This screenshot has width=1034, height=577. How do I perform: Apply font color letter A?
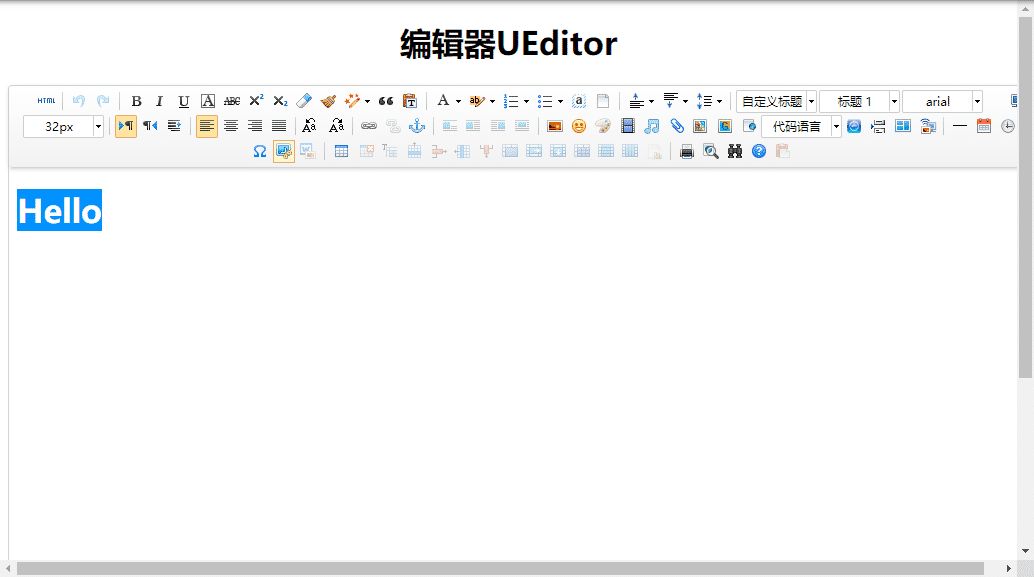click(x=443, y=101)
